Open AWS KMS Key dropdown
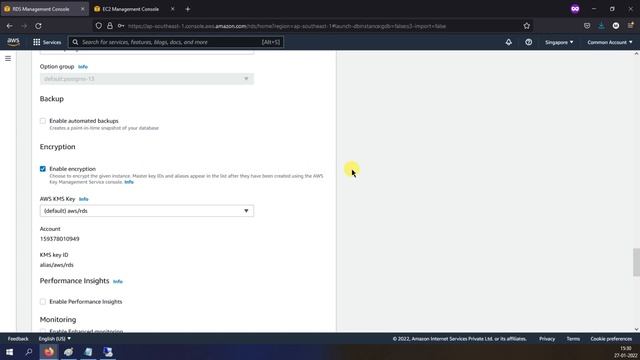 pyautogui.click(x=147, y=211)
